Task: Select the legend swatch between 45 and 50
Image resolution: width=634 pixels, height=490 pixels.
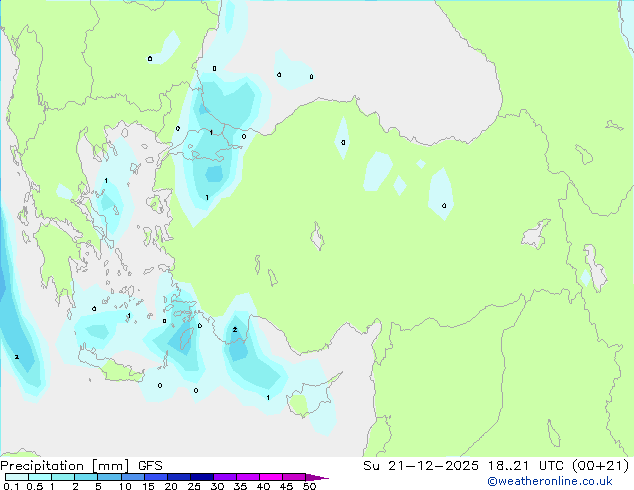Action: tap(294, 477)
